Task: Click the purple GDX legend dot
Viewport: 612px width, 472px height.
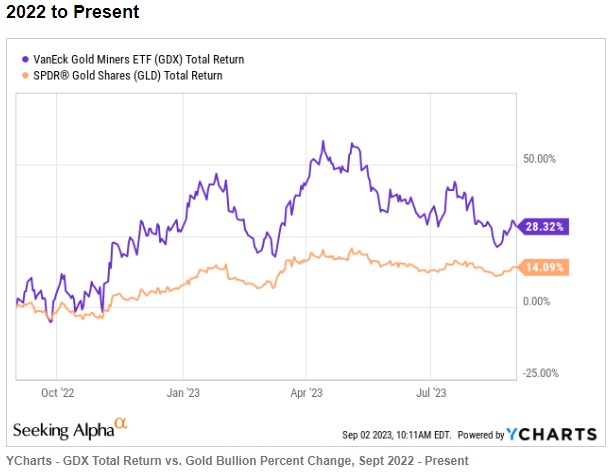Action: pyautogui.click(x=25, y=60)
